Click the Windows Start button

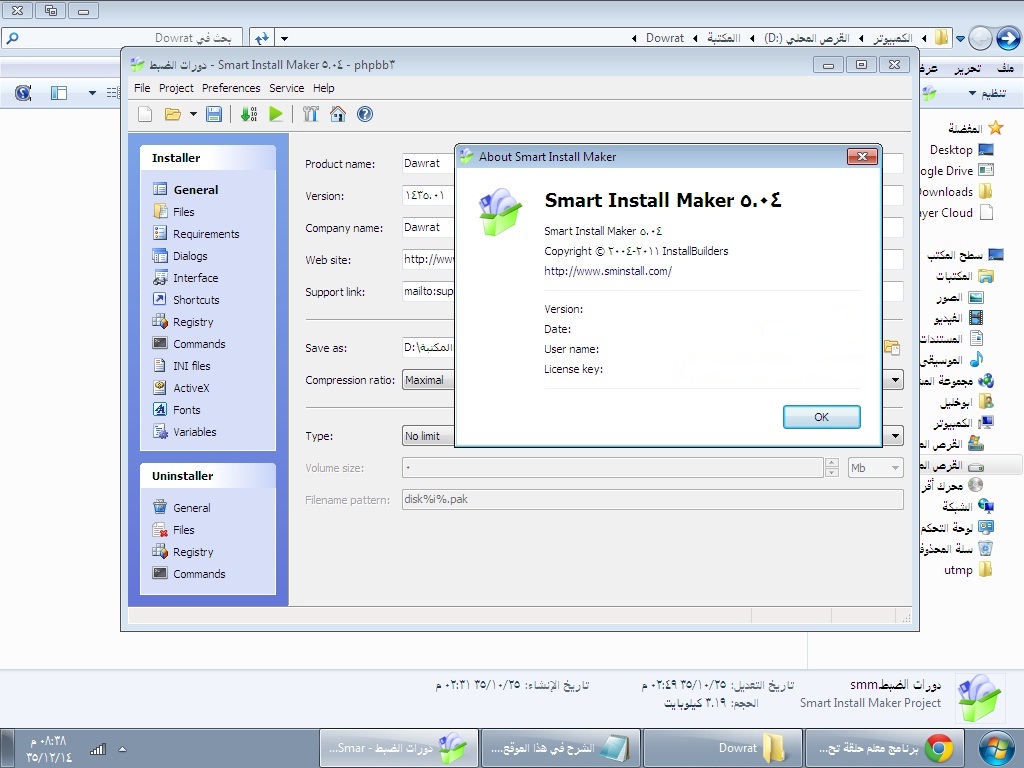[x=997, y=748]
